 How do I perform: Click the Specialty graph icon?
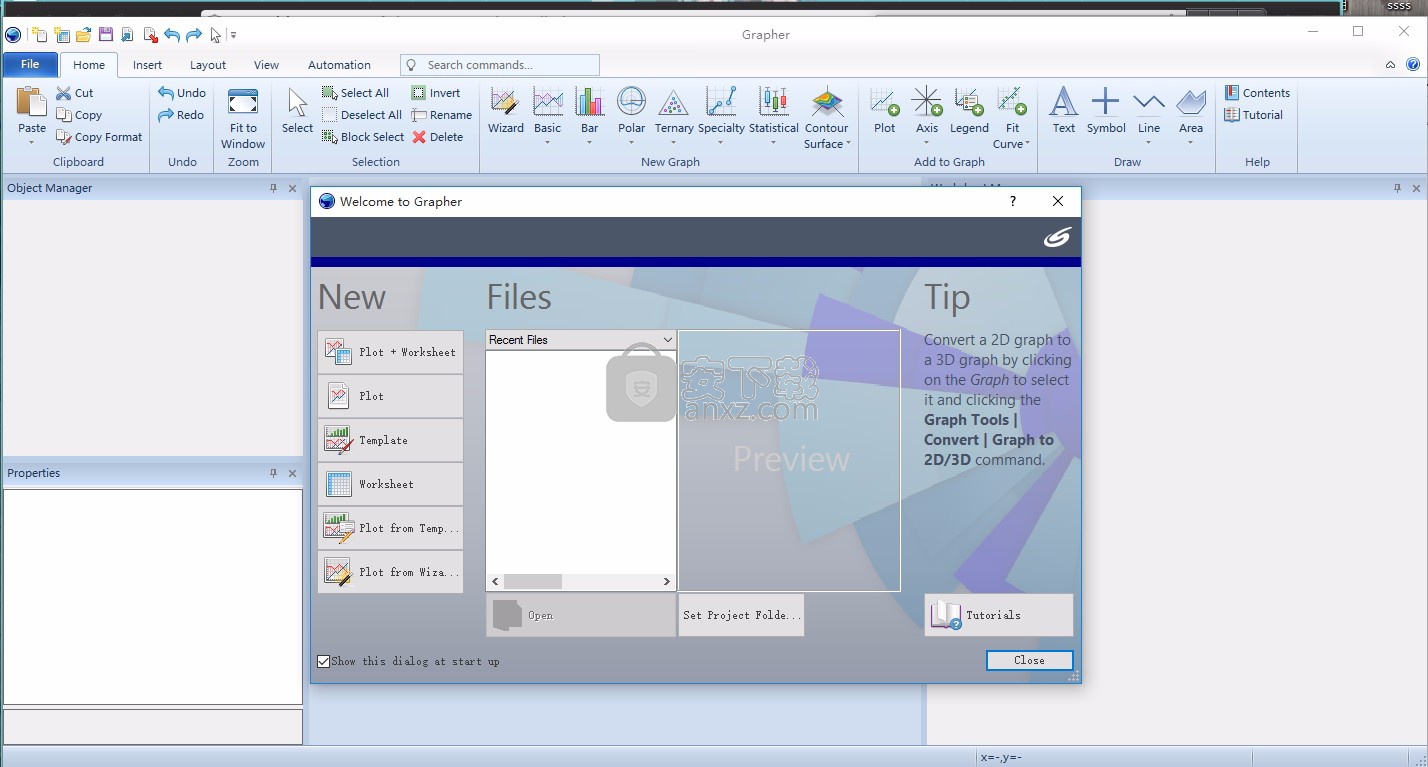pyautogui.click(x=721, y=102)
